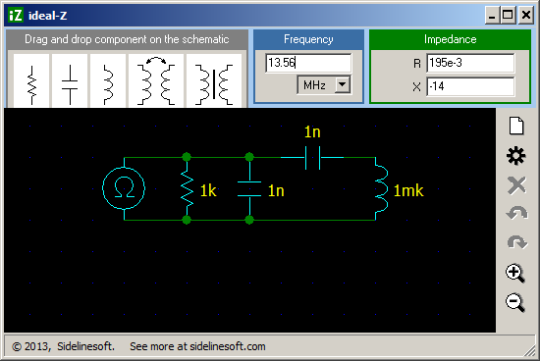Click the Frequency panel header
This screenshot has width=540, height=361.
(309, 39)
